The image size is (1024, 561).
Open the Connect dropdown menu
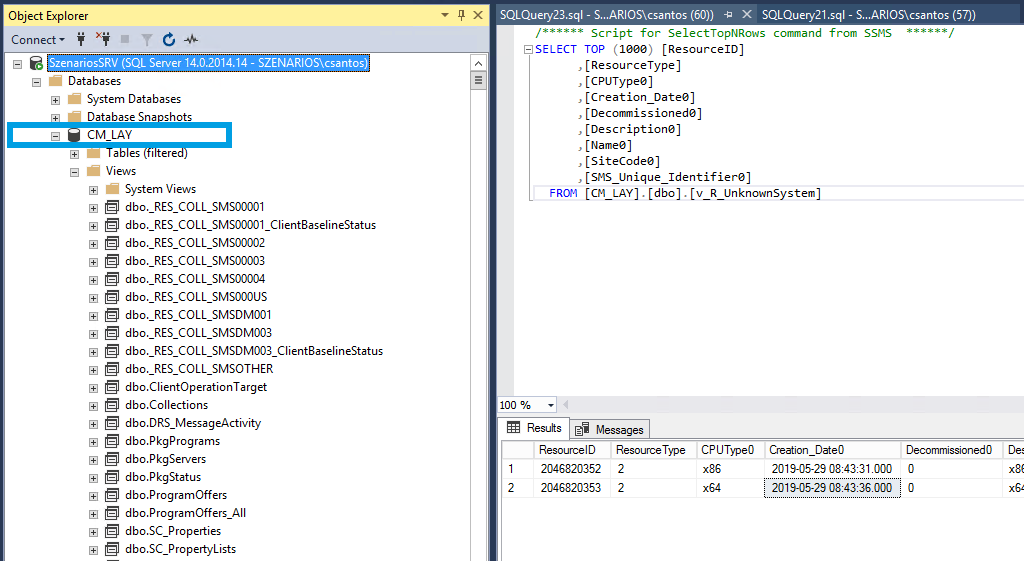pyautogui.click(x=38, y=40)
